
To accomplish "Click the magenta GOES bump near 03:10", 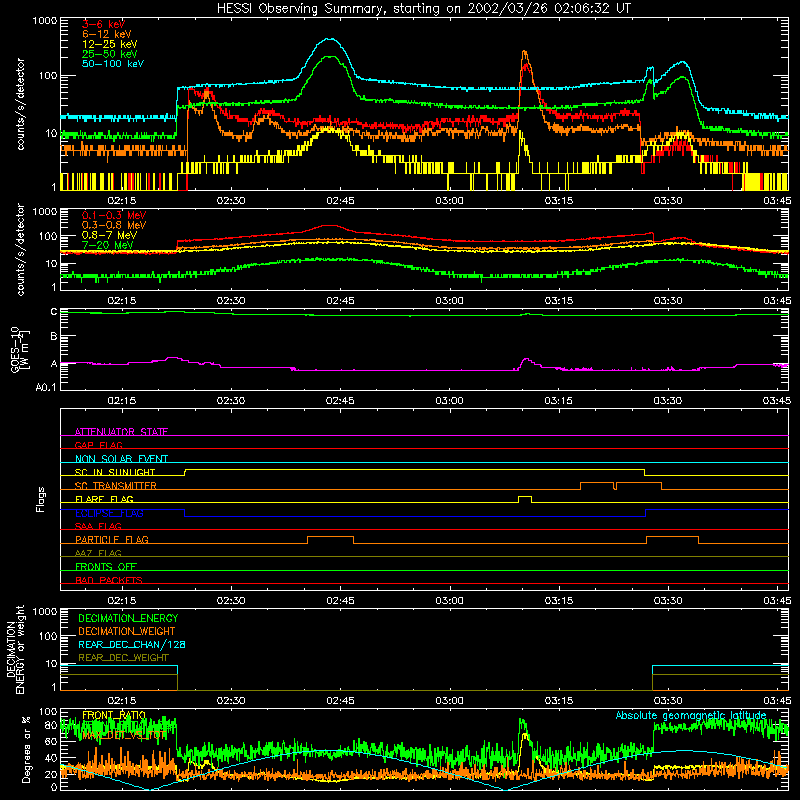I will 527,361.
